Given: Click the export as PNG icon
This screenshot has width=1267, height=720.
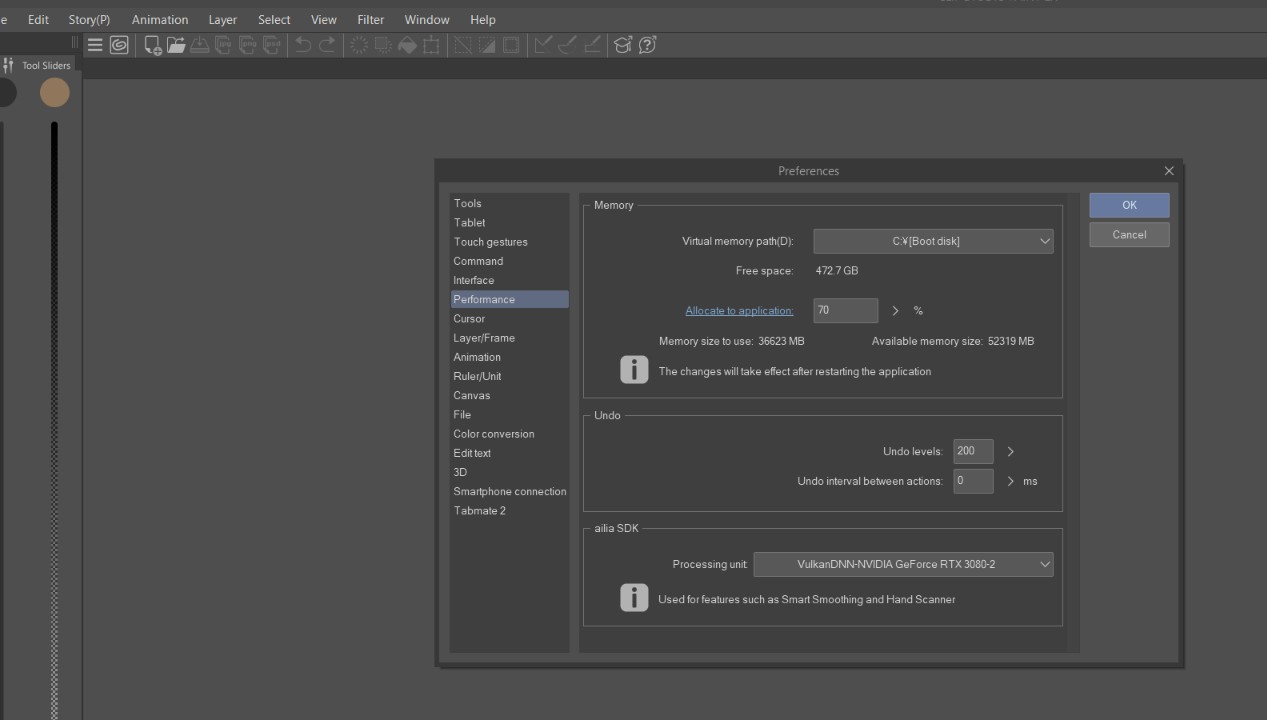Looking at the screenshot, I should pos(247,45).
